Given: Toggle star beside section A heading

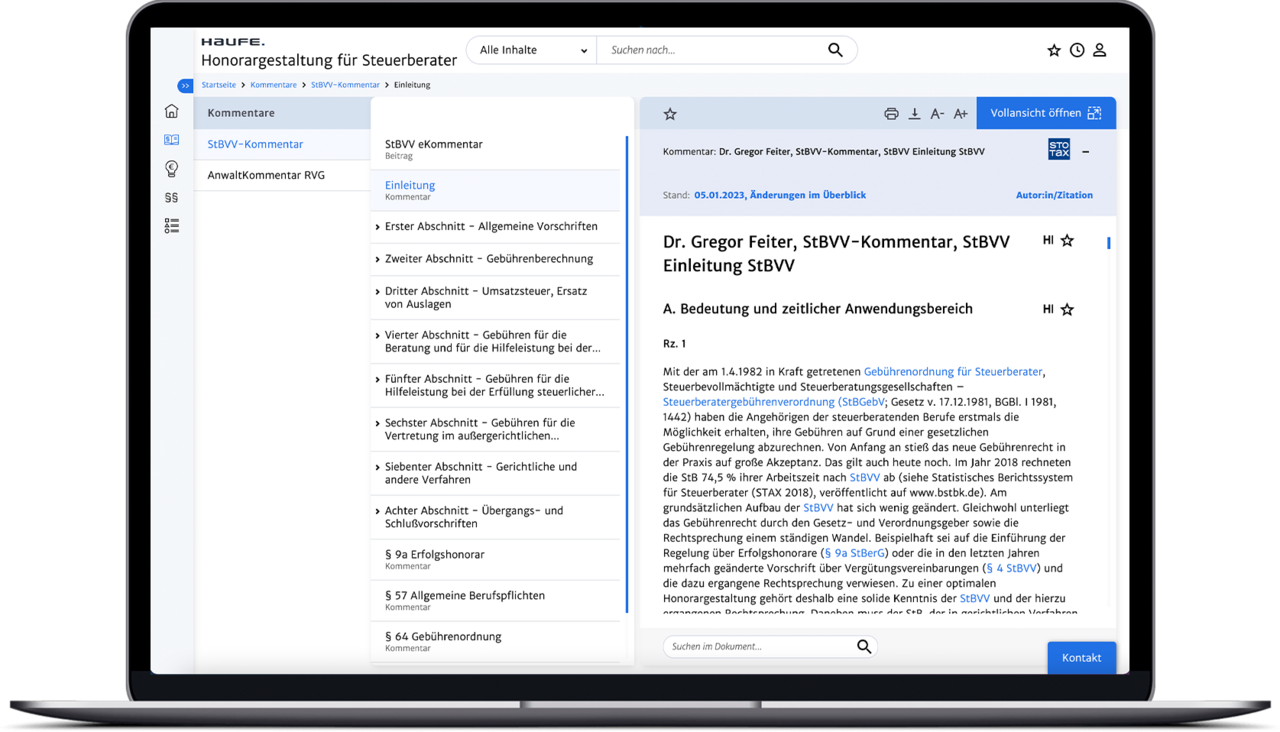Looking at the screenshot, I should tap(1067, 310).
